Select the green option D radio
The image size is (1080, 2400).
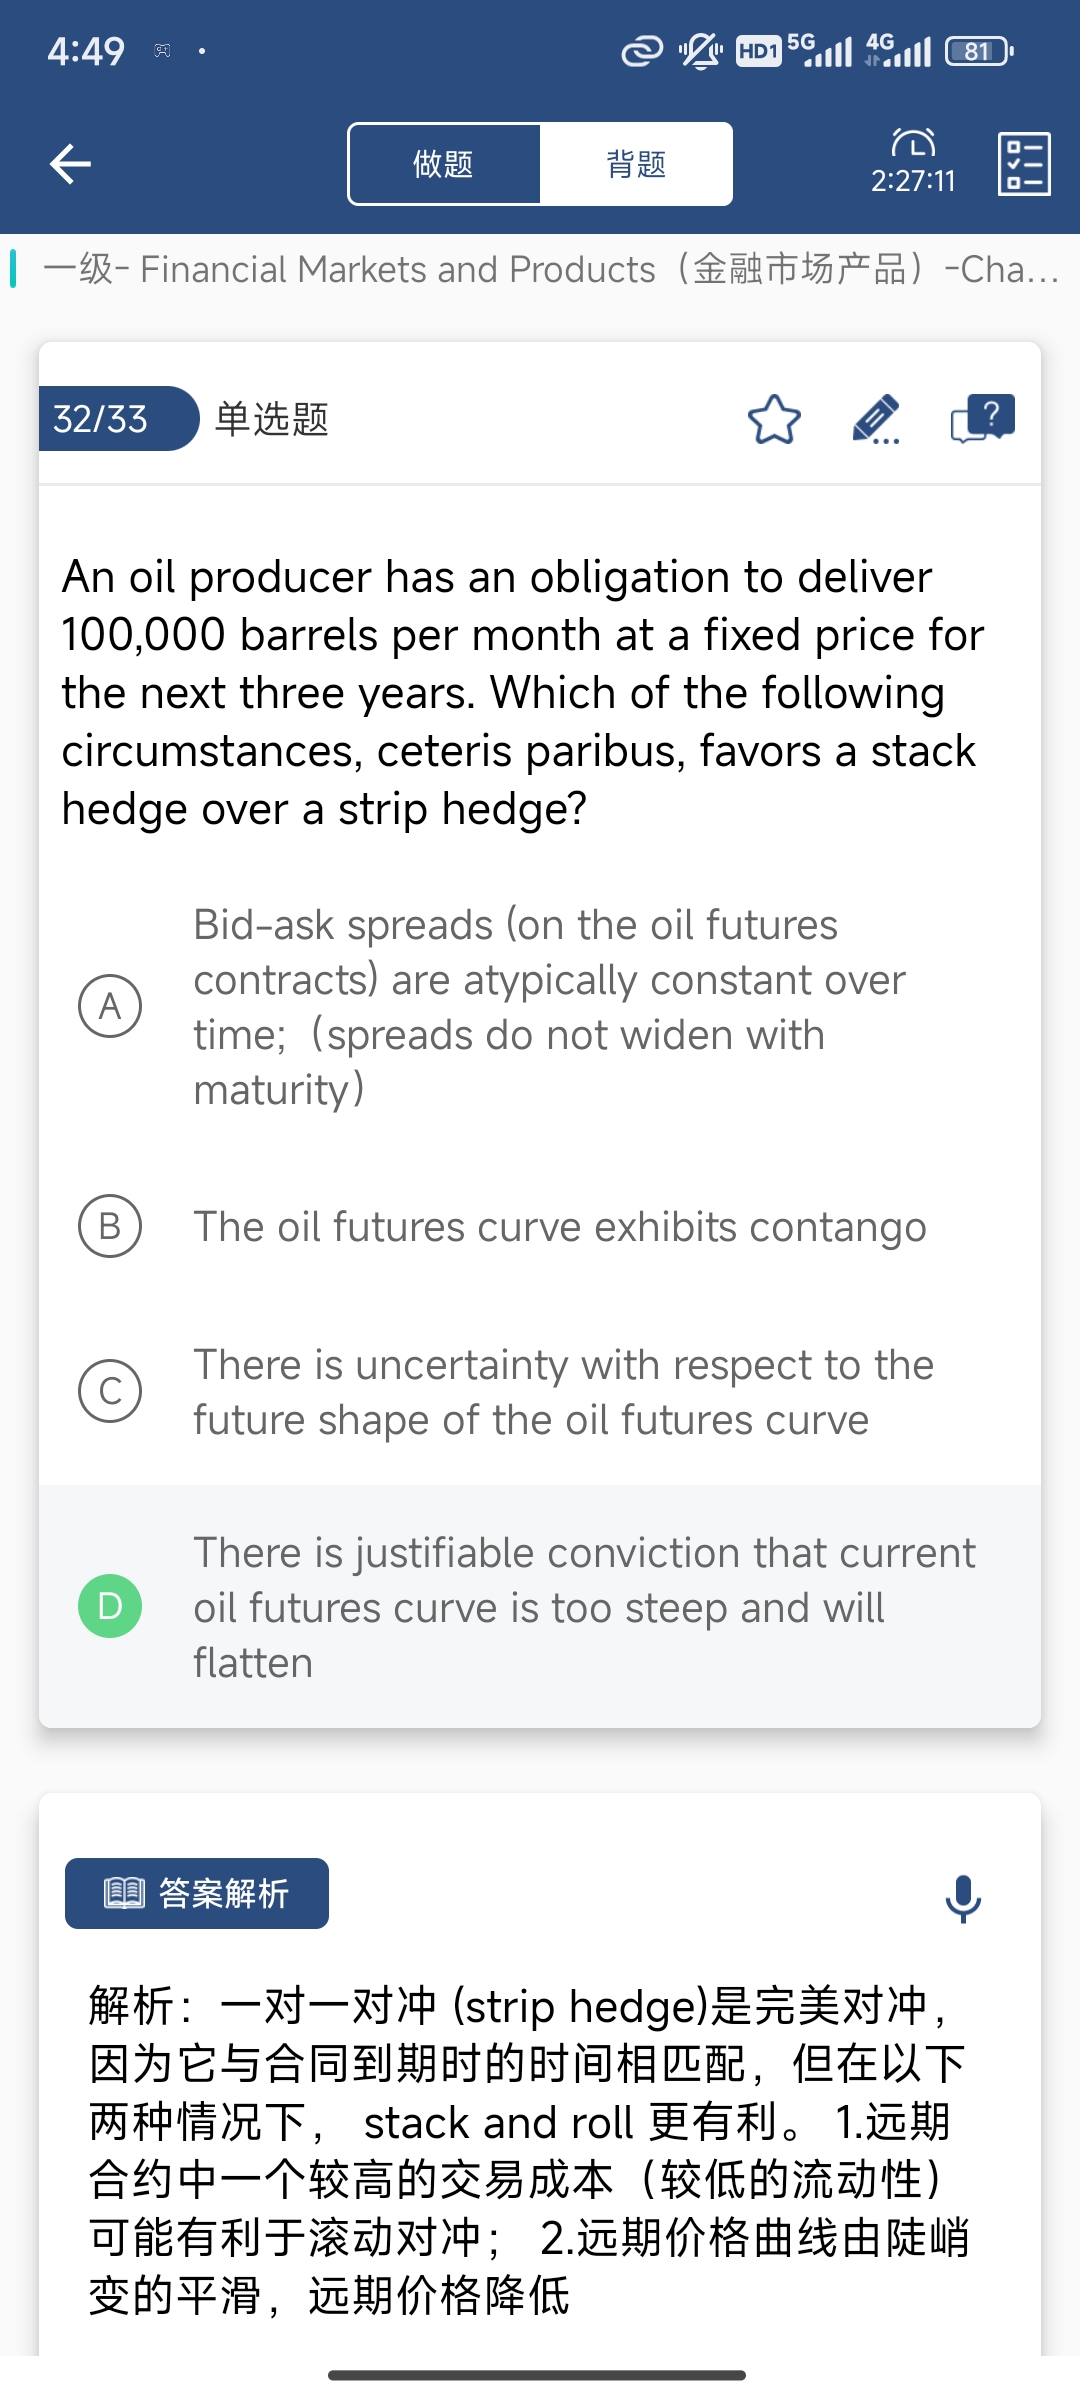(110, 1606)
